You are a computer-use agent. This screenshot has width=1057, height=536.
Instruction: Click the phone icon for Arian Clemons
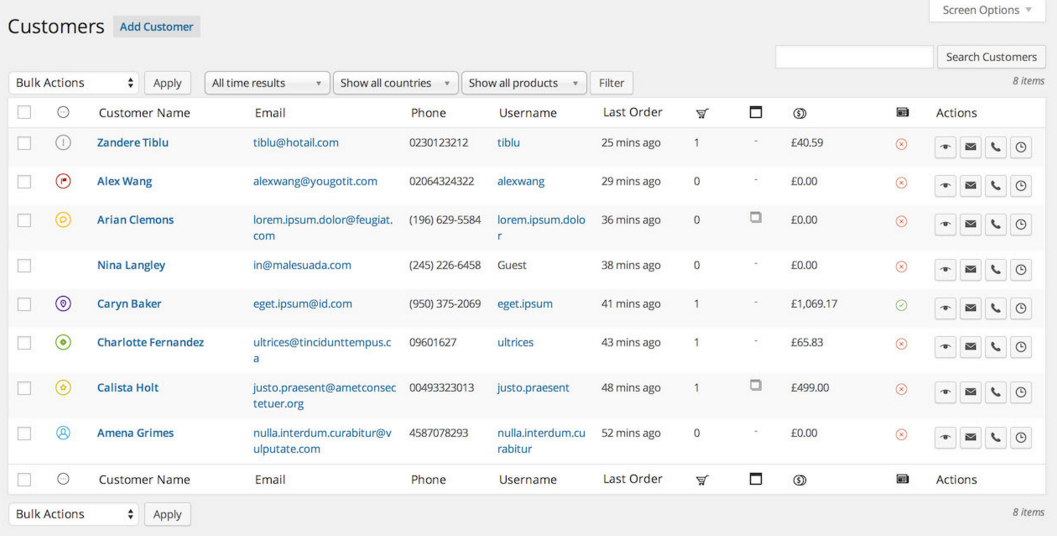coord(995,225)
